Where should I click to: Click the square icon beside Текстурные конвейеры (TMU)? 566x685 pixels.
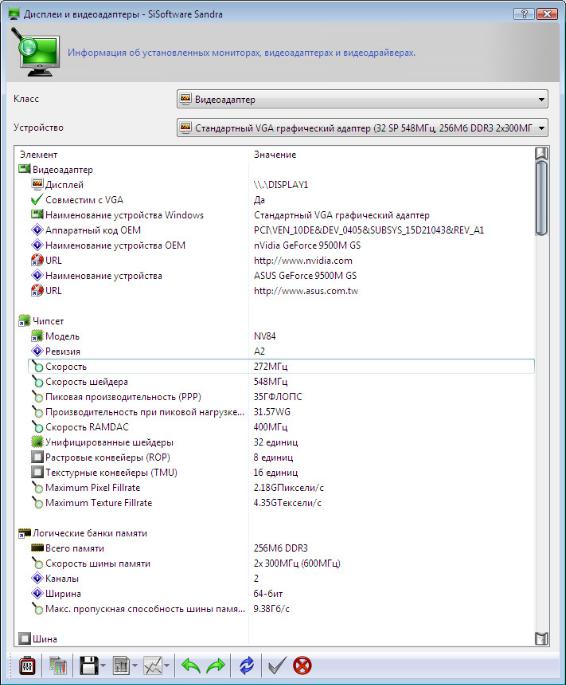(x=37, y=472)
